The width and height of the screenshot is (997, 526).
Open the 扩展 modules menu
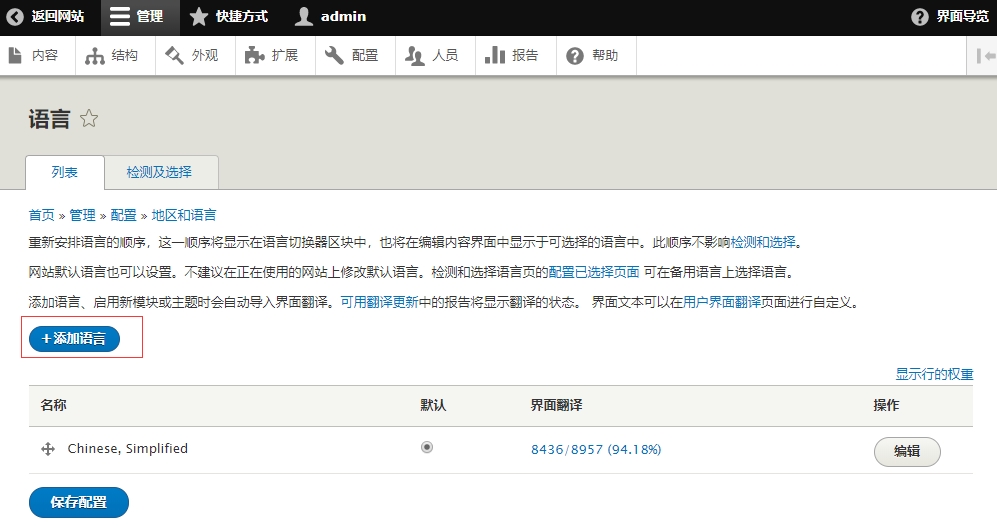(x=272, y=56)
